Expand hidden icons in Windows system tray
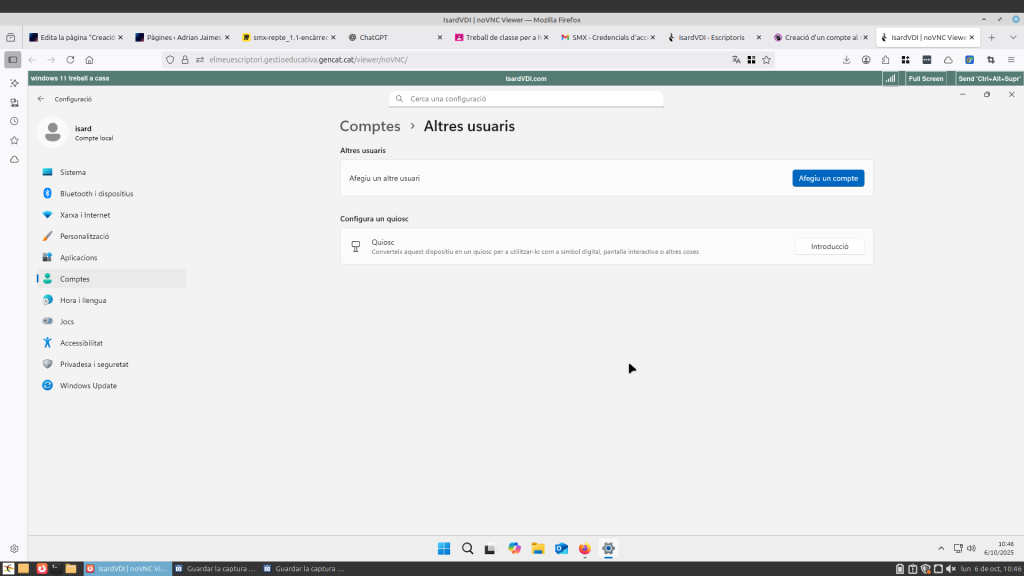 940,548
